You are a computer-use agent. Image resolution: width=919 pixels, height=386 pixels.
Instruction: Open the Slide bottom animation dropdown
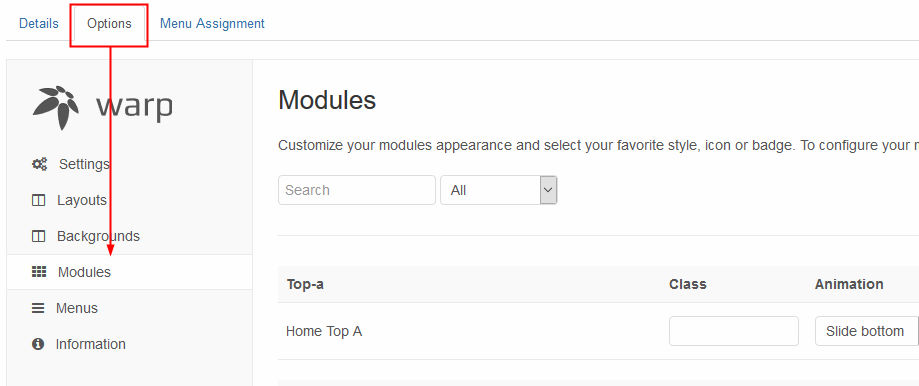pos(867,331)
